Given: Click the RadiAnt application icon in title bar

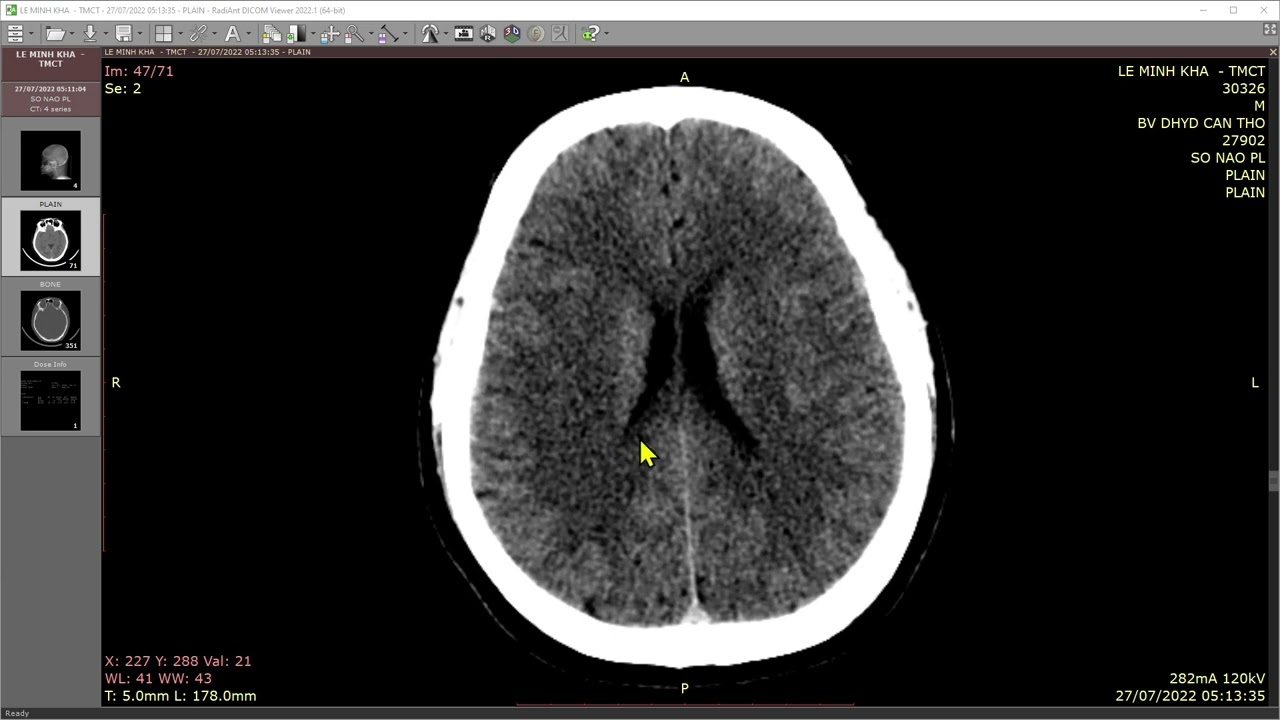Looking at the screenshot, I should (10, 9).
